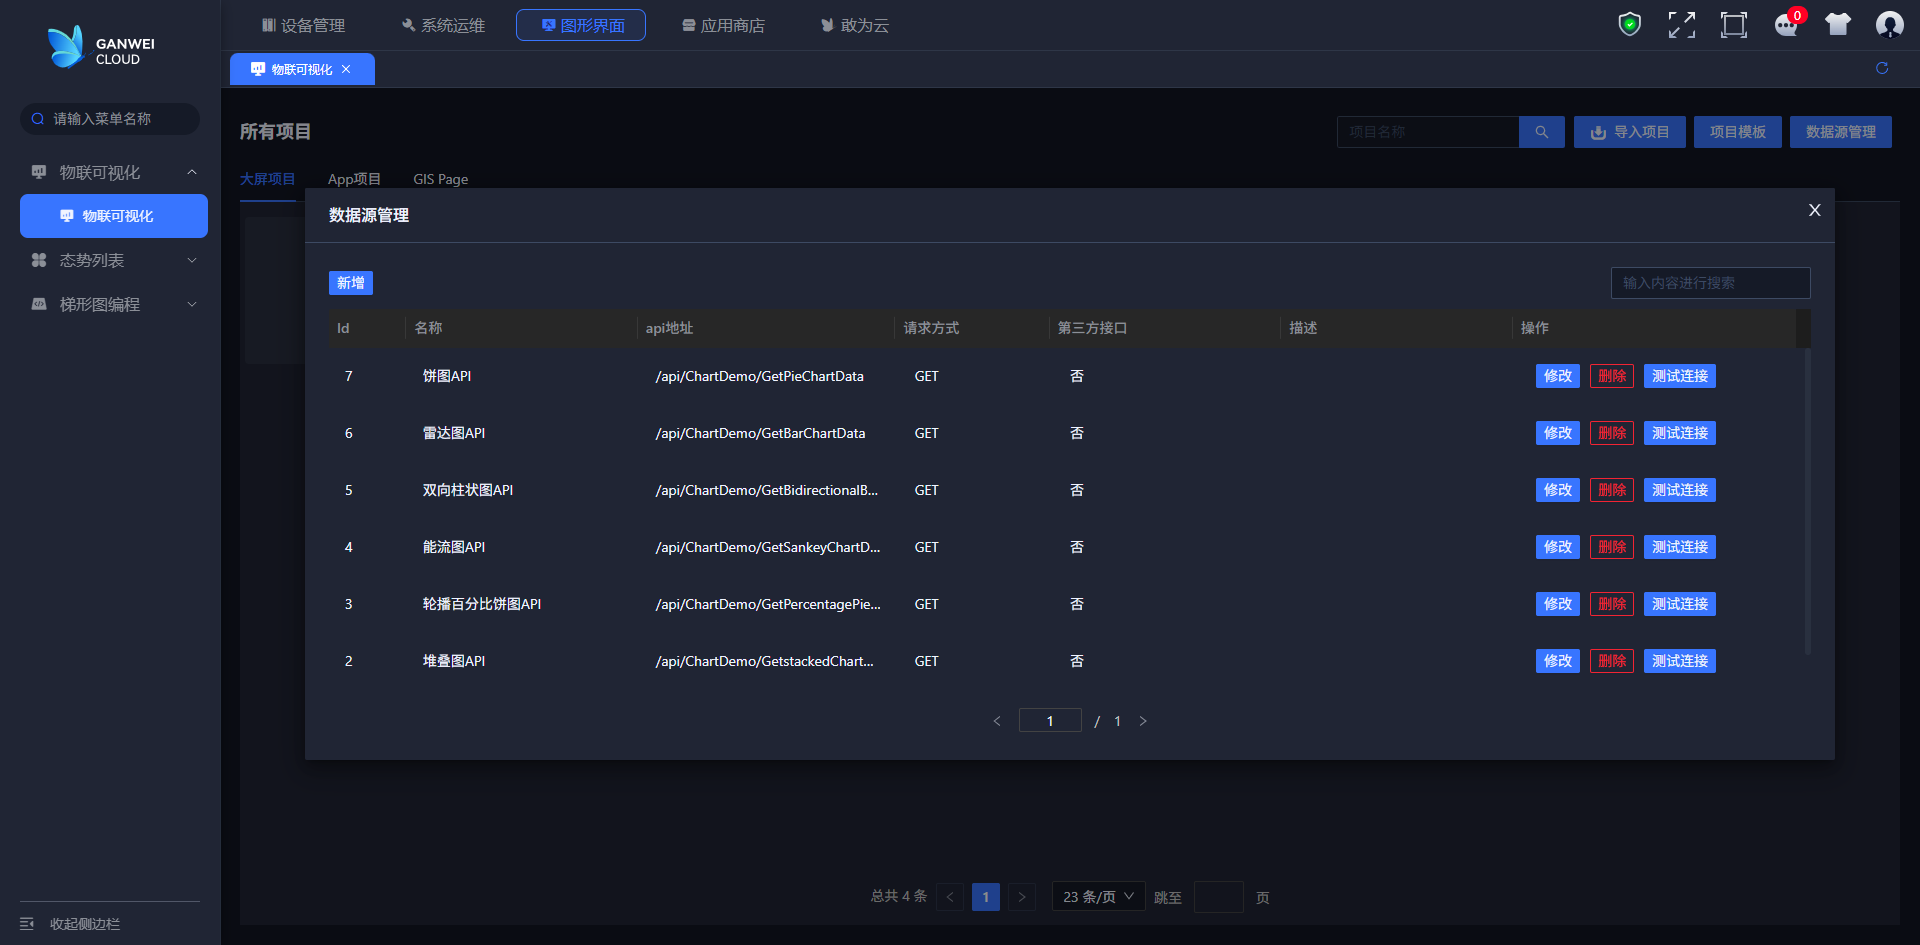Click the project search magnifier button
The height and width of the screenshot is (945, 1920).
coord(1541,132)
